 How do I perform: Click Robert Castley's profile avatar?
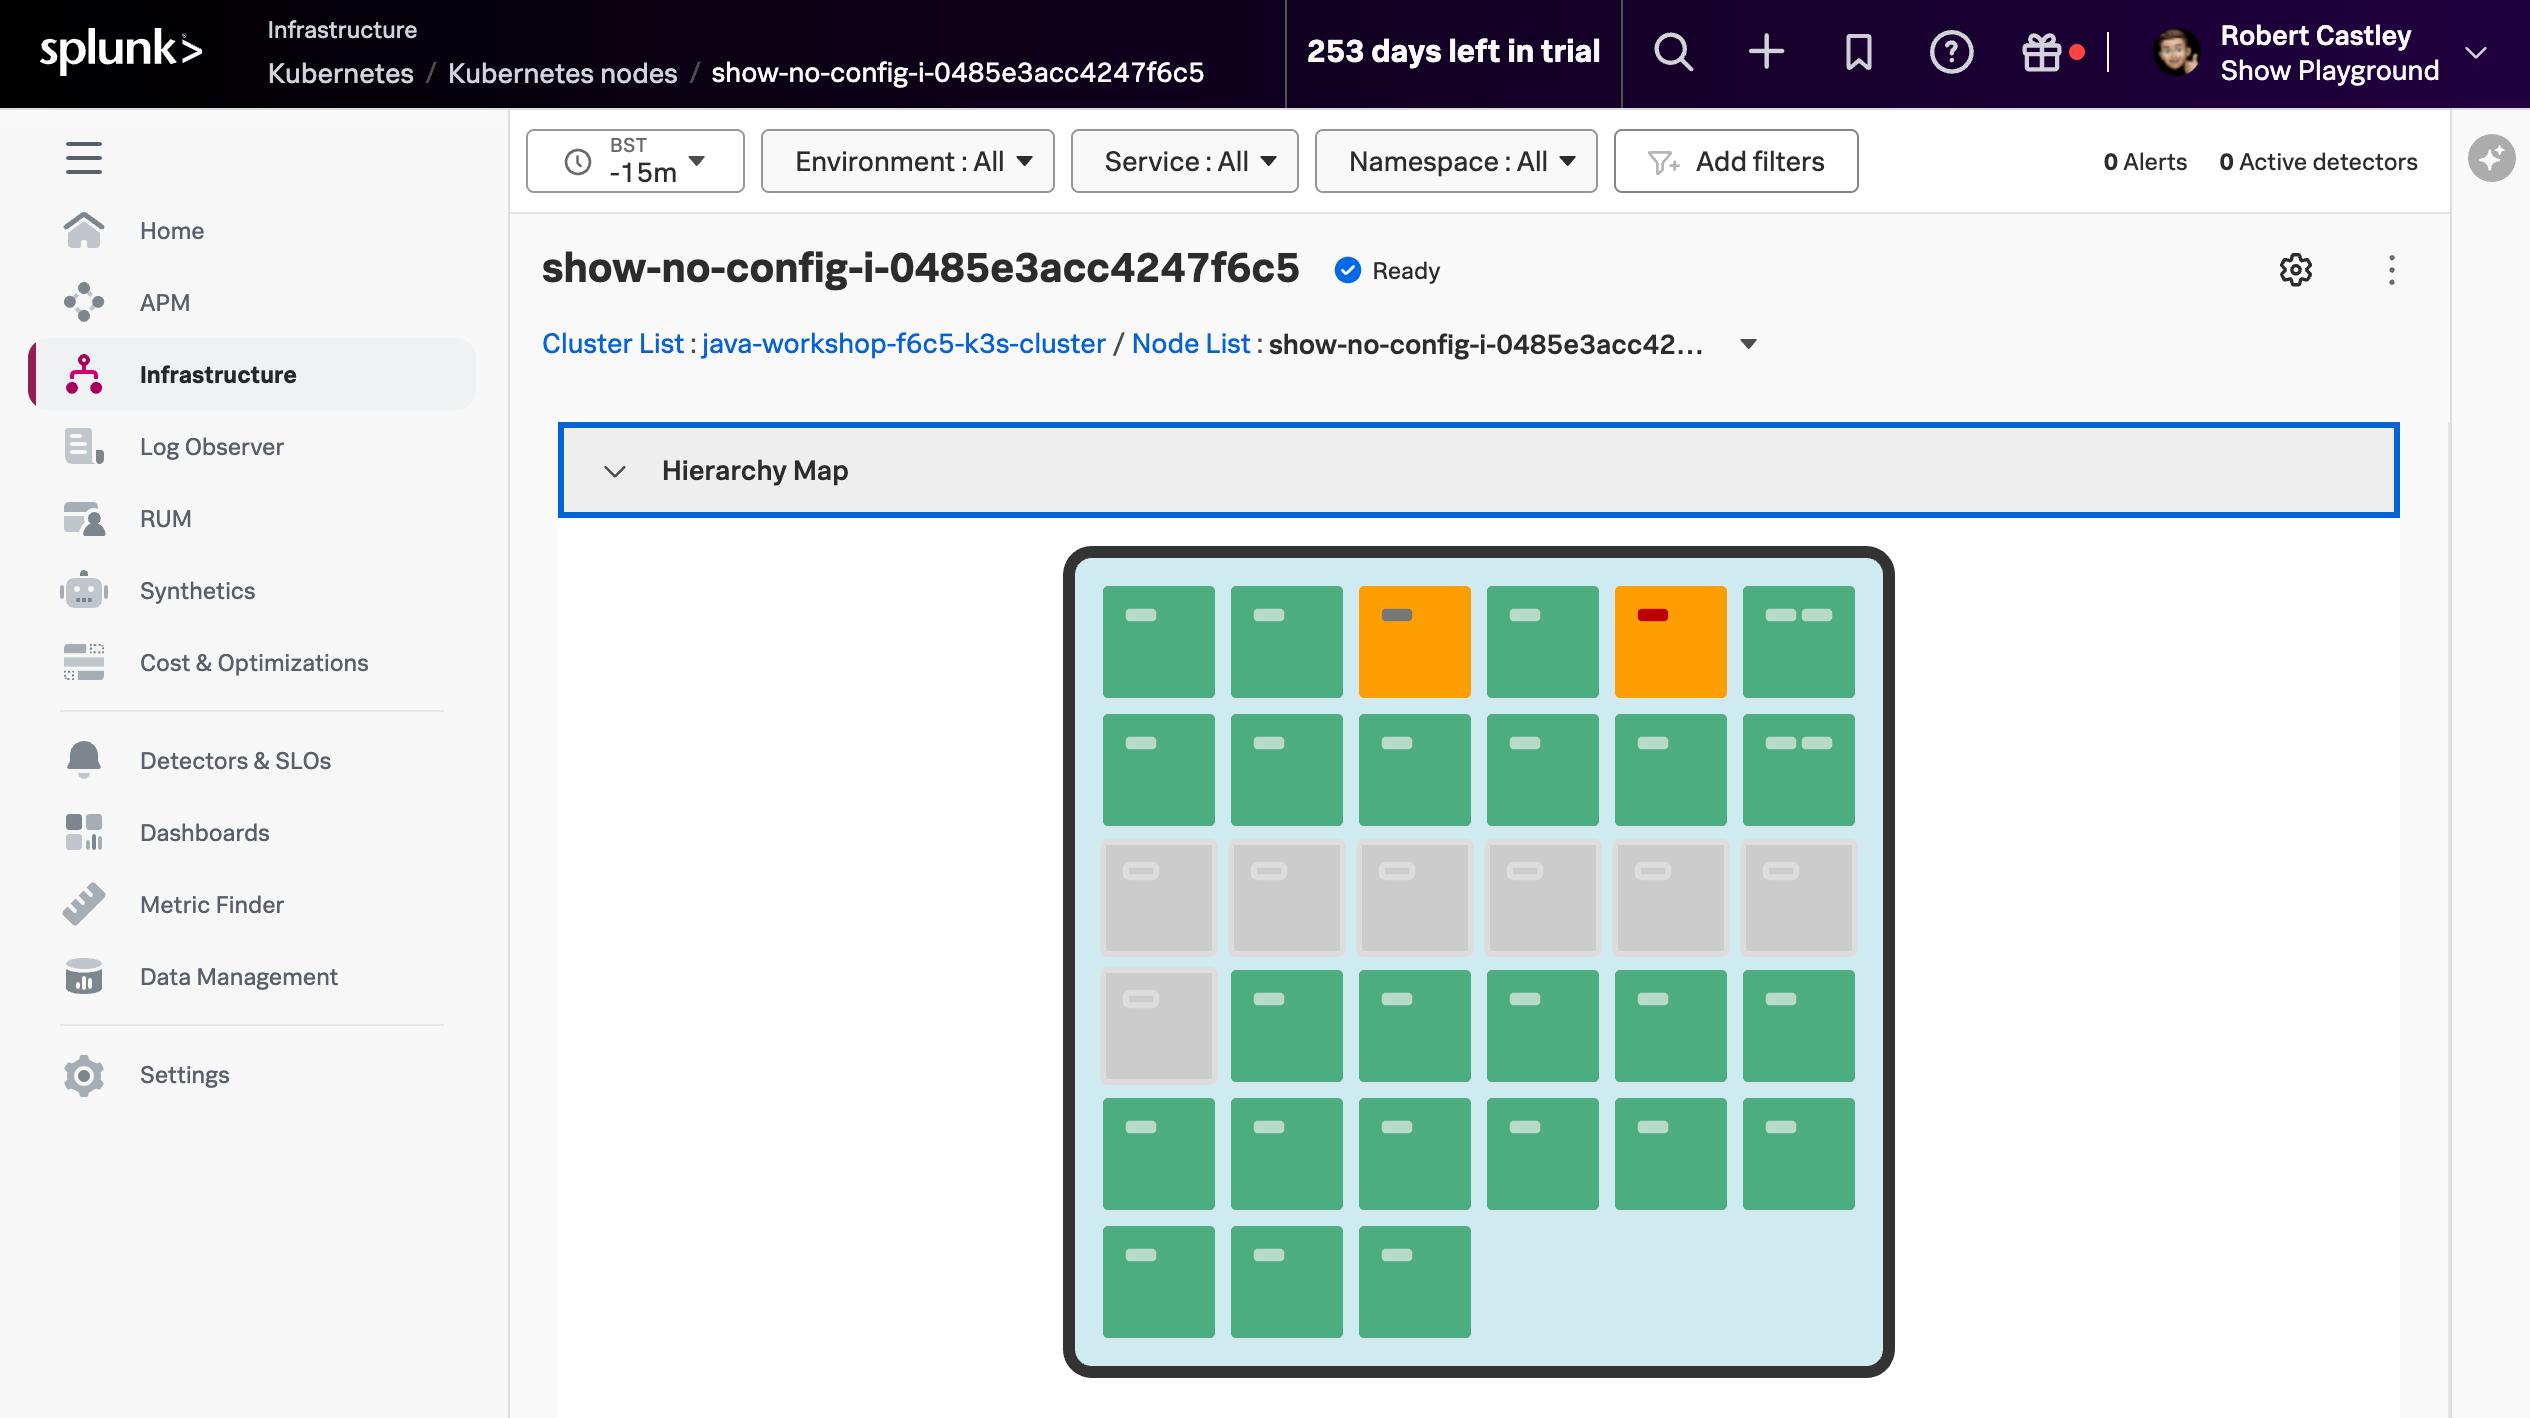[x=2176, y=52]
